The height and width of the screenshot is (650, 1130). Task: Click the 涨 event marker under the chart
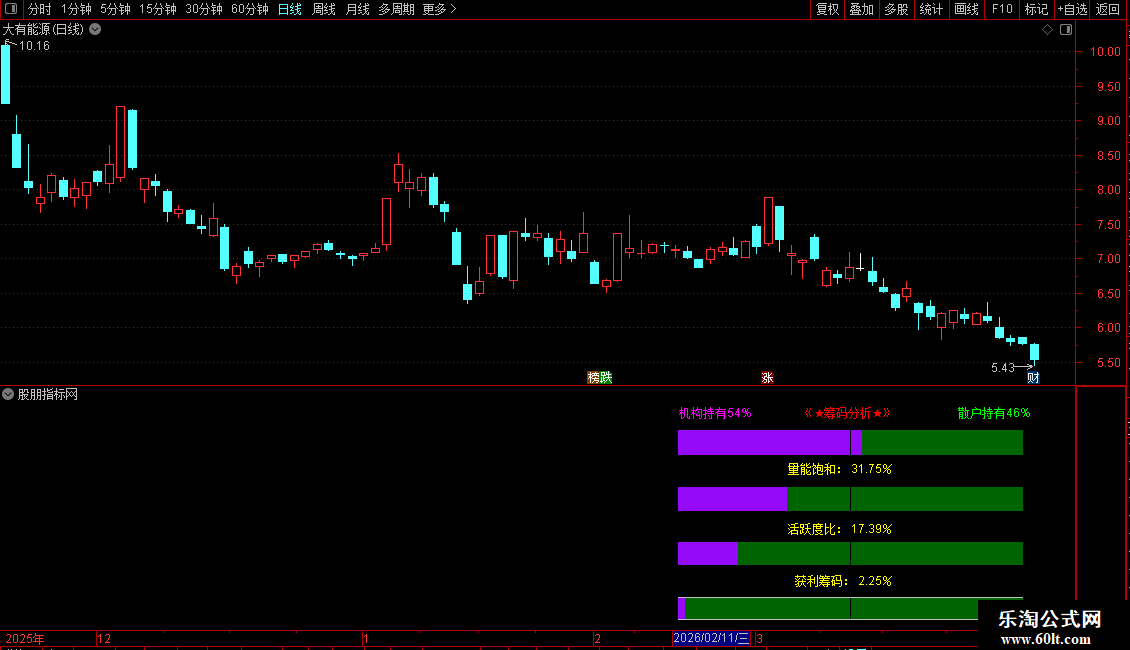click(768, 378)
